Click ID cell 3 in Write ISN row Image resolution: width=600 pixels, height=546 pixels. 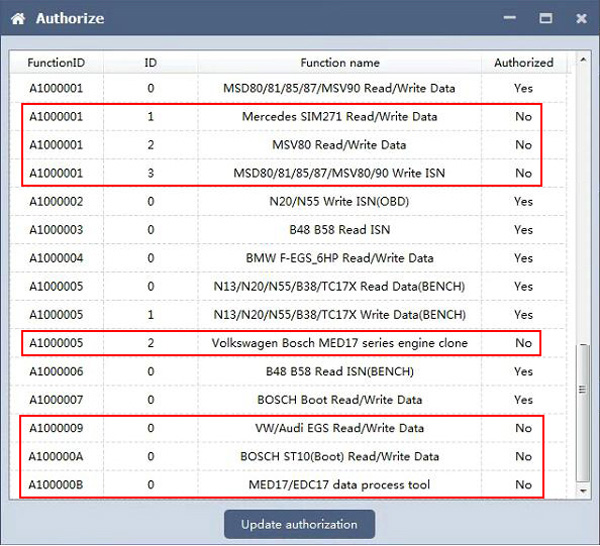tap(150, 173)
